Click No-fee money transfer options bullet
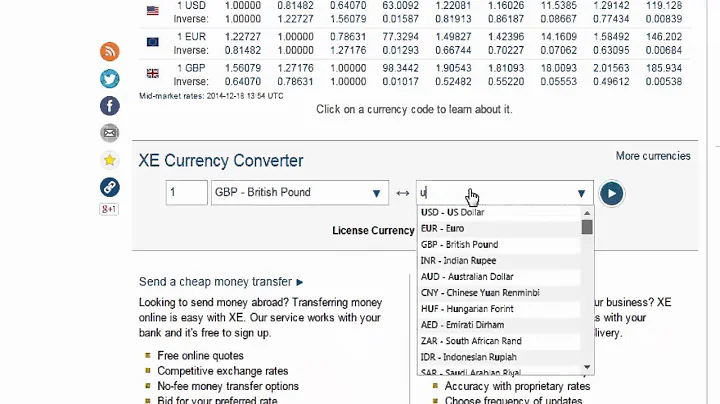This screenshot has height=404, width=720. (228, 387)
